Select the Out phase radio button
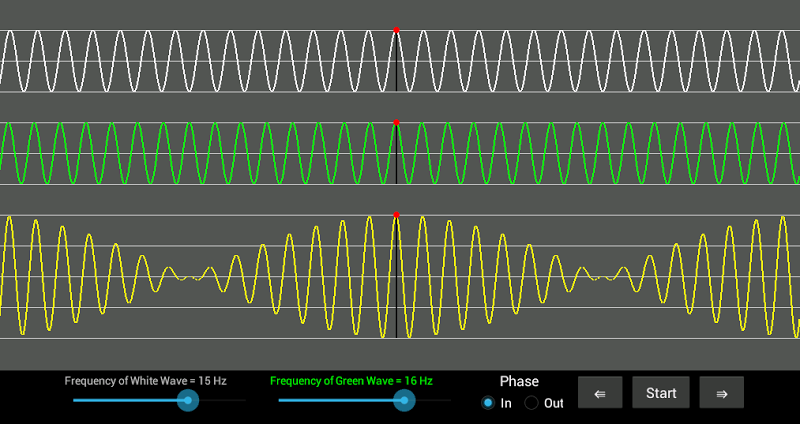 pos(532,403)
